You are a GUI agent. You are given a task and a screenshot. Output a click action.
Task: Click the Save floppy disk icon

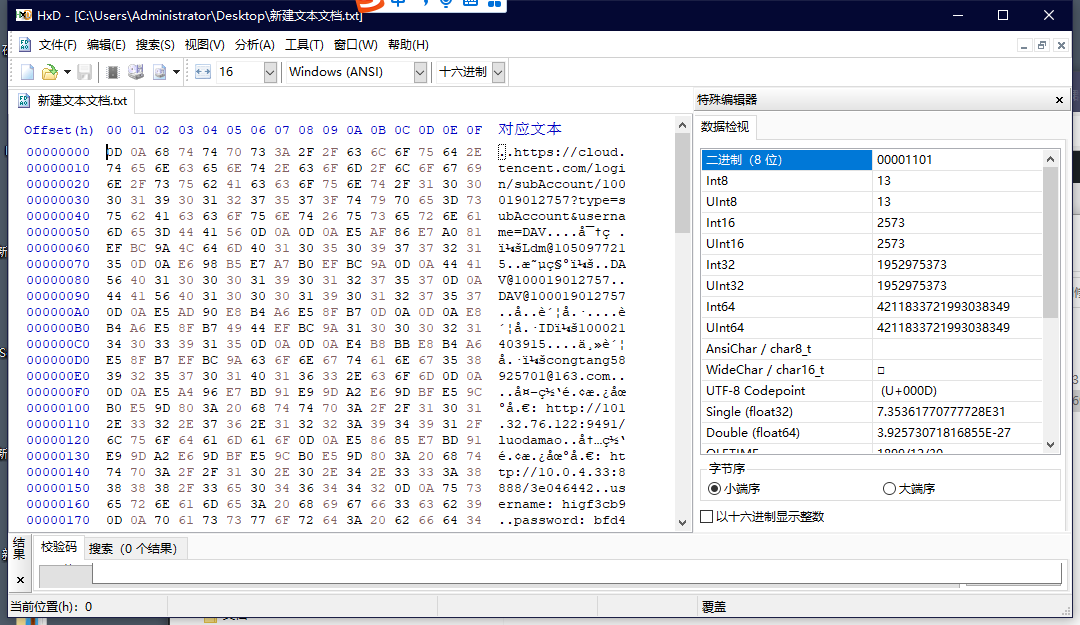(x=85, y=72)
